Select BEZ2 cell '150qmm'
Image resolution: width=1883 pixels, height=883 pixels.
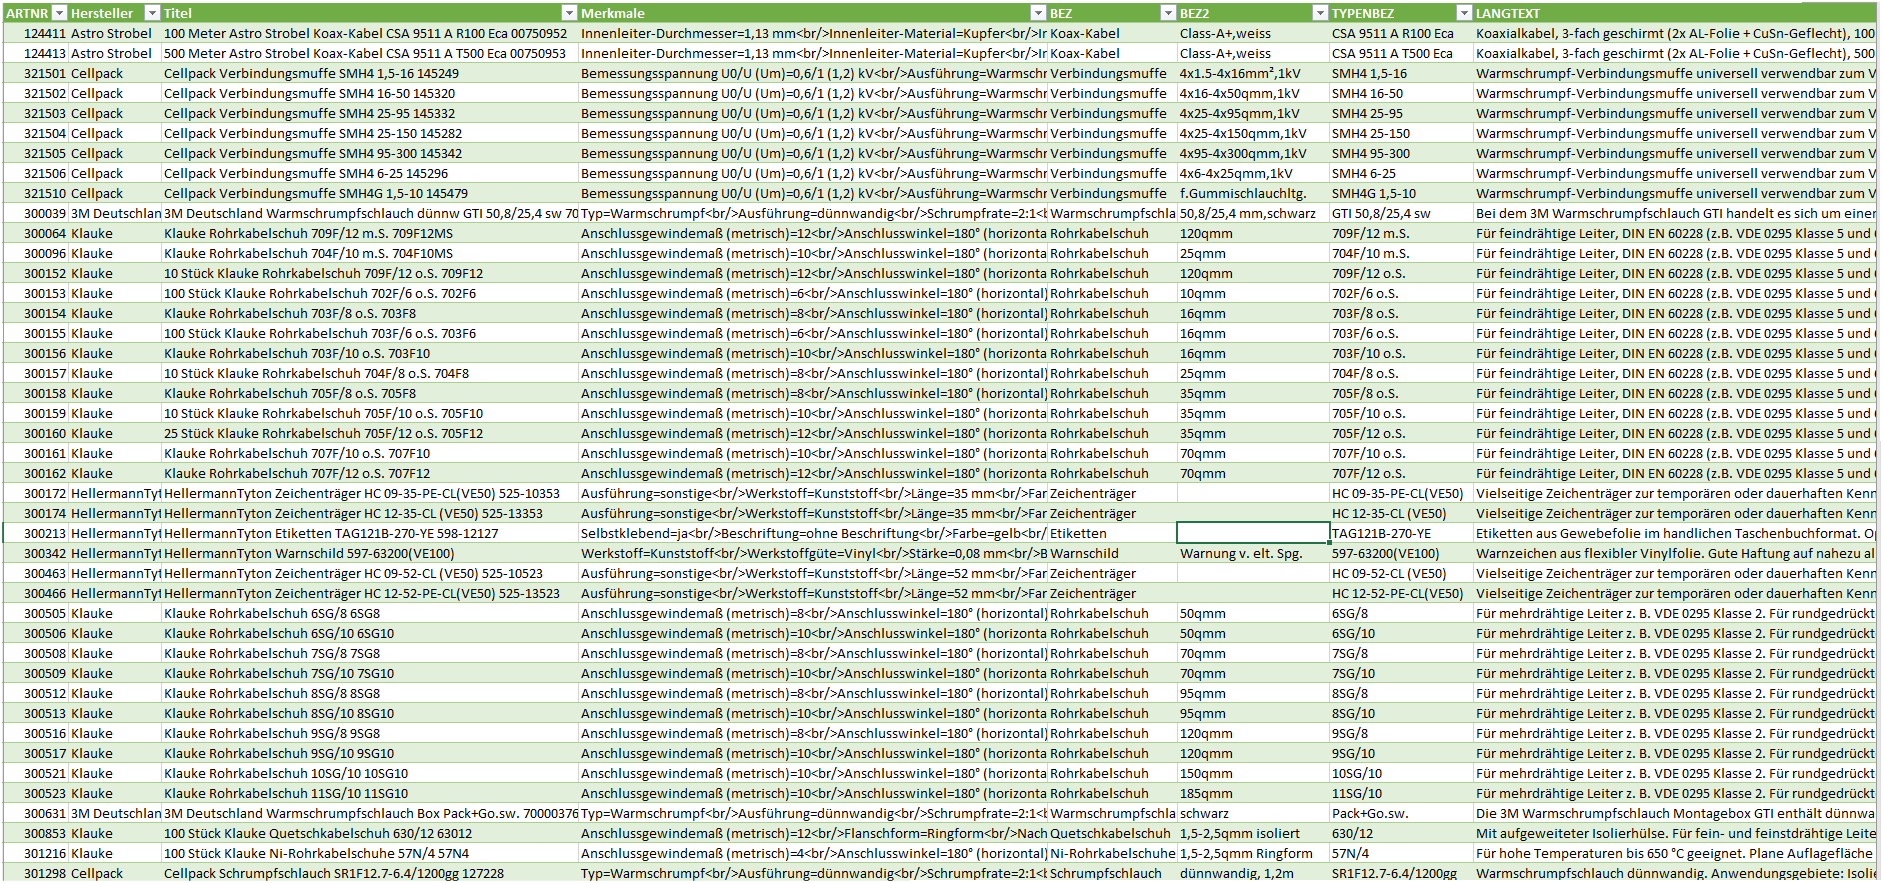point(1253,773)
